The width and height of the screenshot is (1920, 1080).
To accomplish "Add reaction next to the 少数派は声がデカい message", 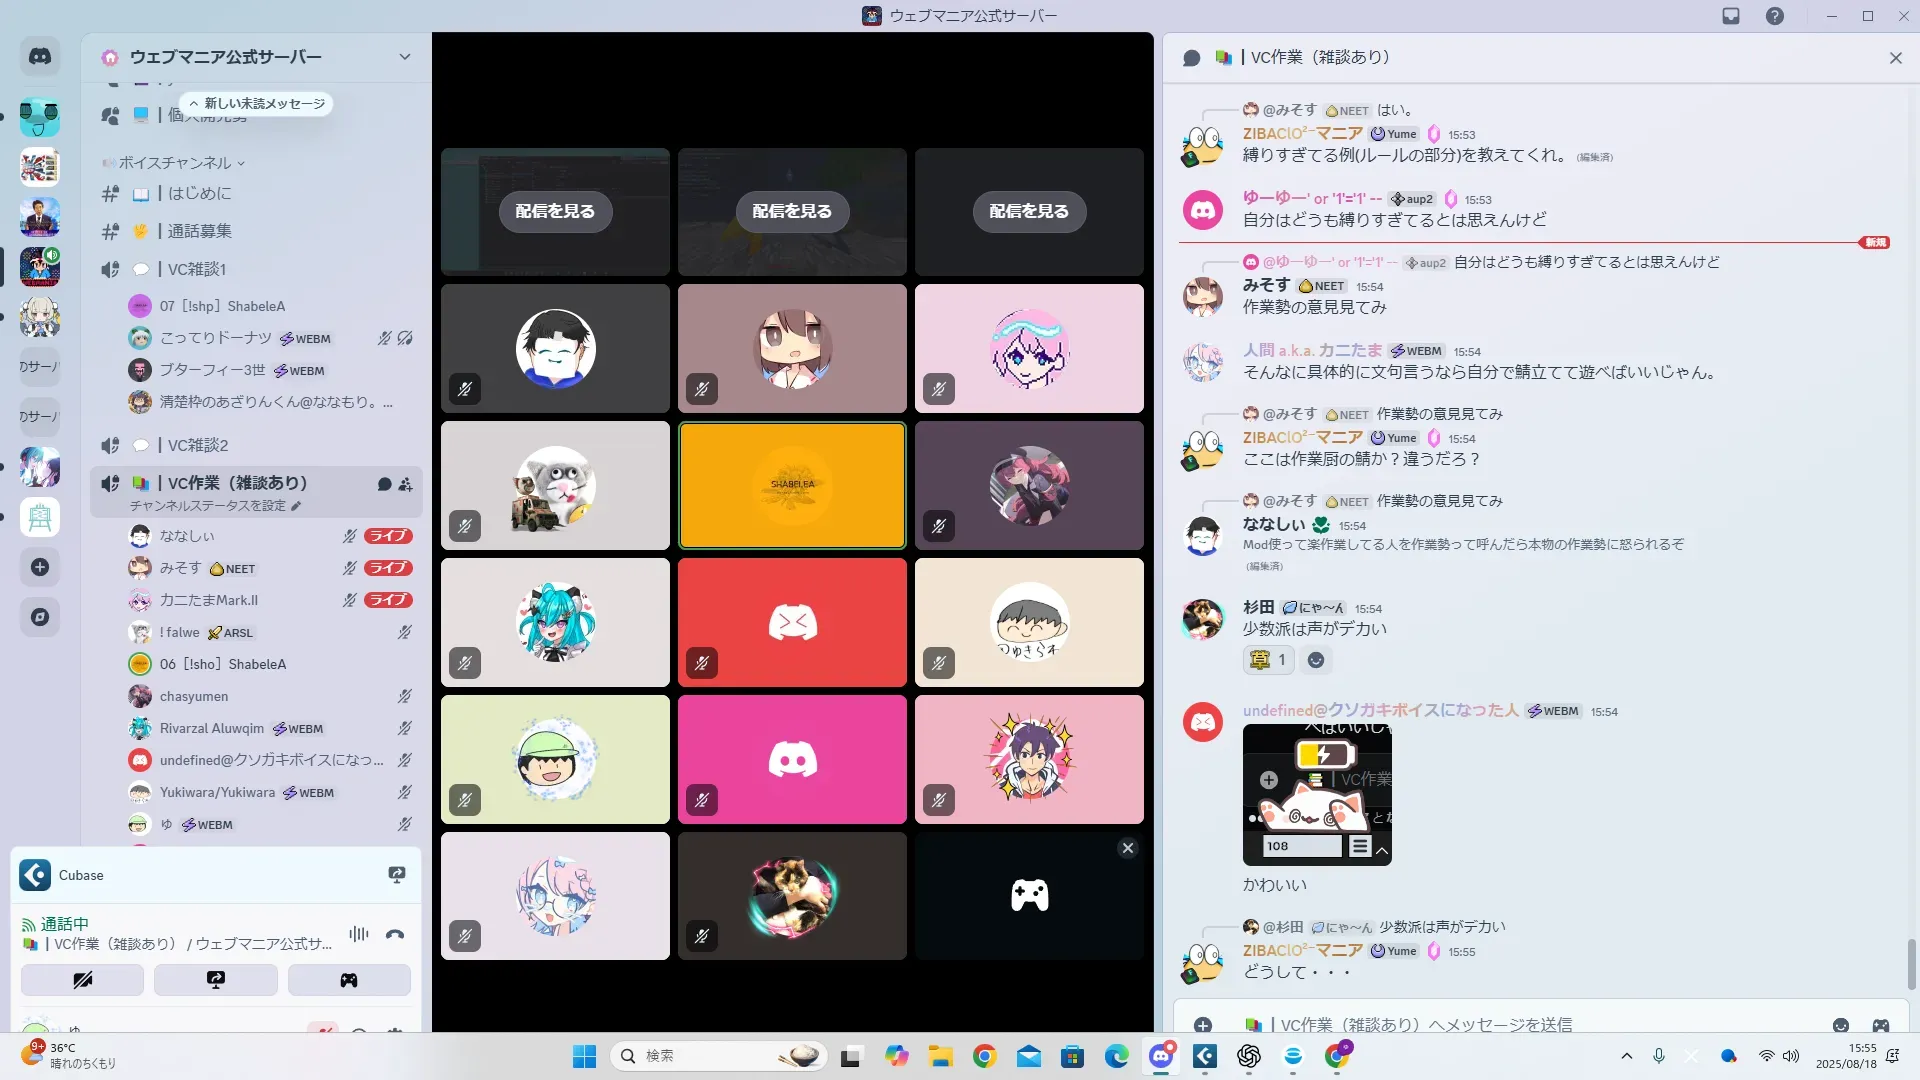I will tap(1316, 660).
